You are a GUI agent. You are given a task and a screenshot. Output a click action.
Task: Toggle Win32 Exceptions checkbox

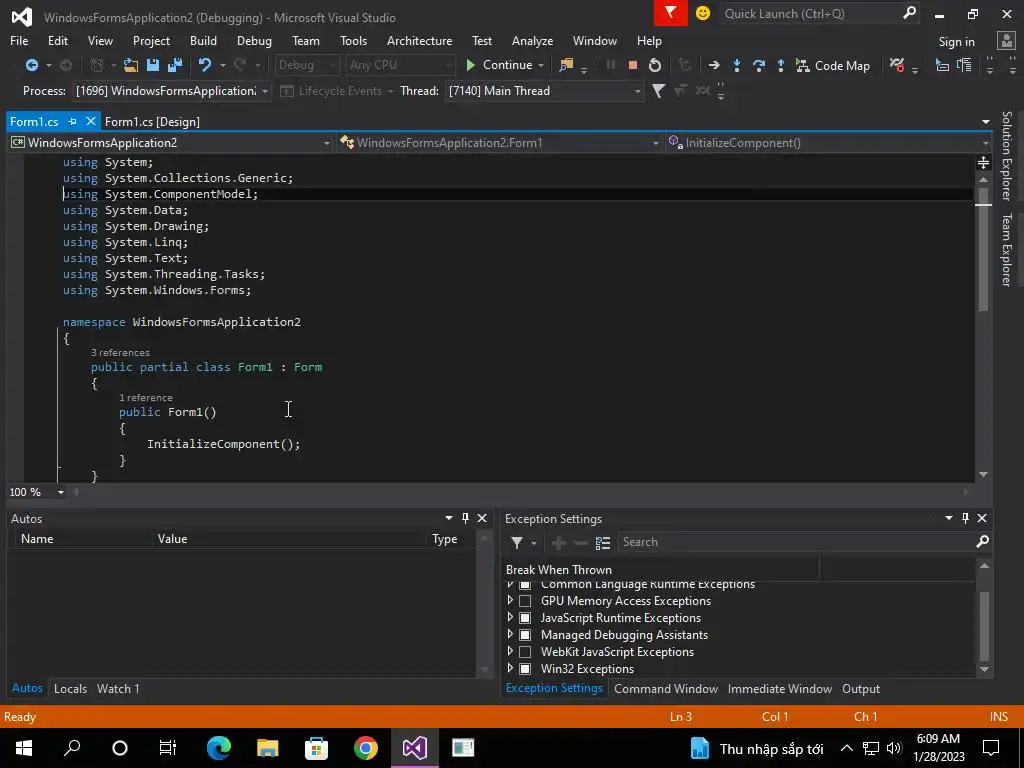click(524, 669)
